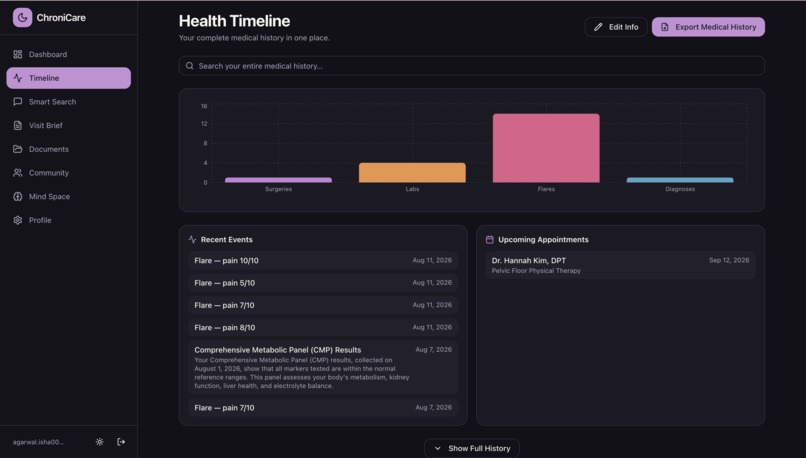Open Visit Brief section

[x=68, y=125]
